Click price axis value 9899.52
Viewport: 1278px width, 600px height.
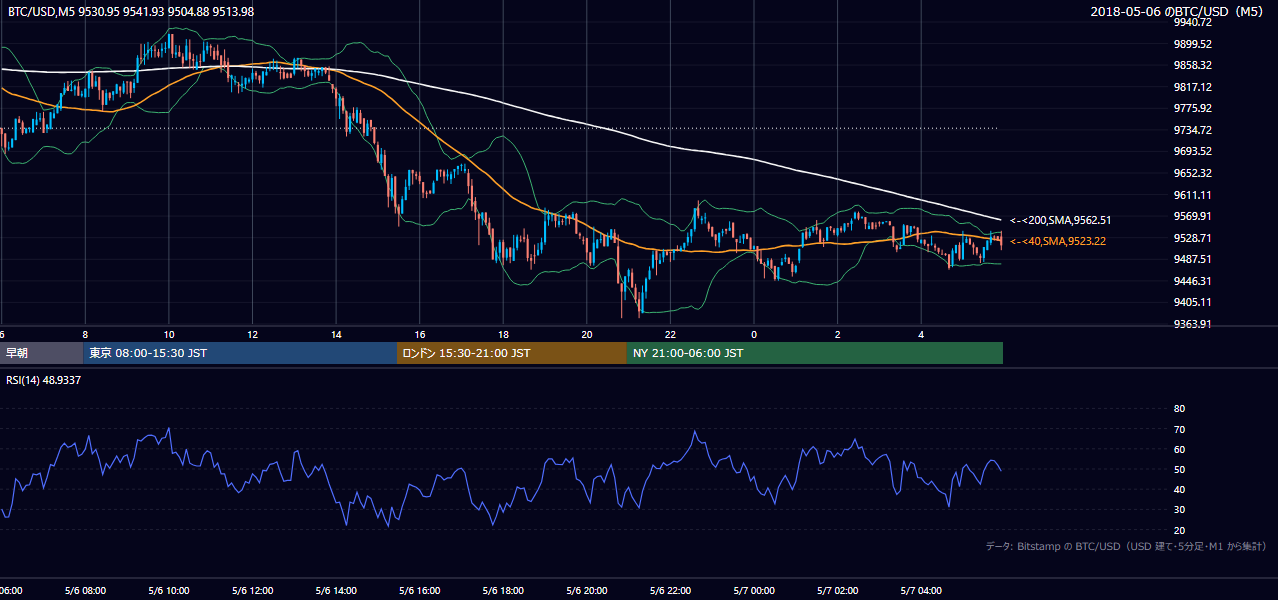click(x=1193, y=44)
